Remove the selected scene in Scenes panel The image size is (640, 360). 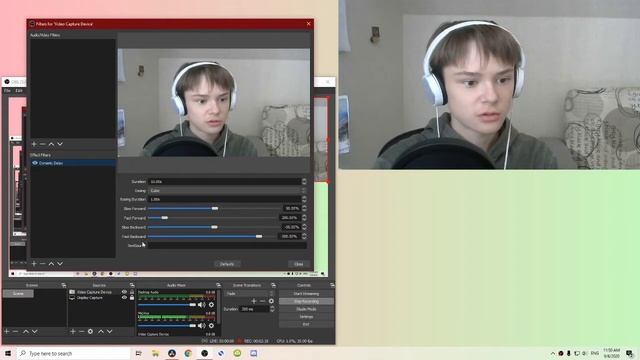(15, 331)
